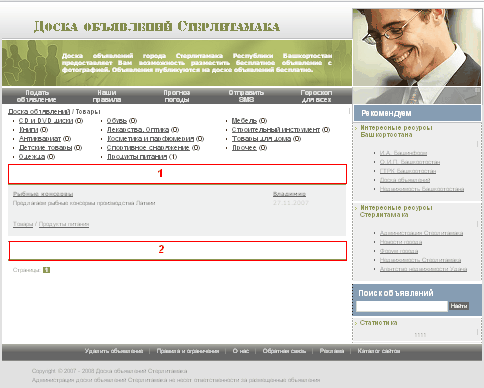Open the 'Антиквариат' category link
Viewport: 484px width, 388px height.
[40, 139]
